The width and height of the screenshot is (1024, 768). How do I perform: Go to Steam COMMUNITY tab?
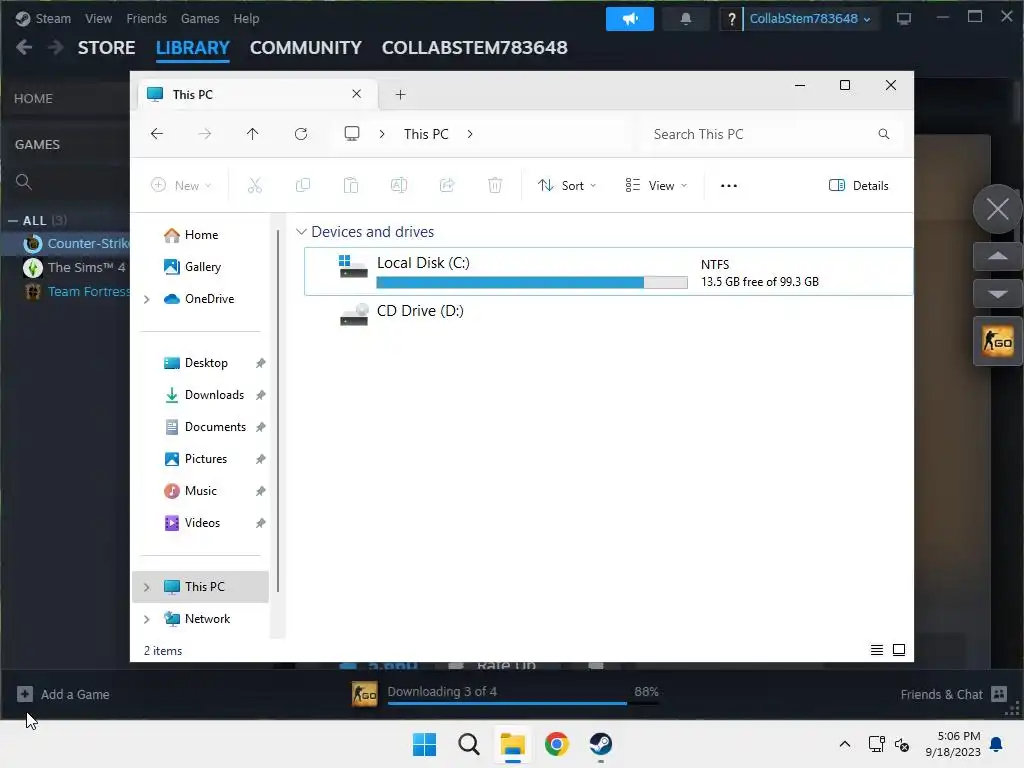pyautogui.click(x=306, y=48)
